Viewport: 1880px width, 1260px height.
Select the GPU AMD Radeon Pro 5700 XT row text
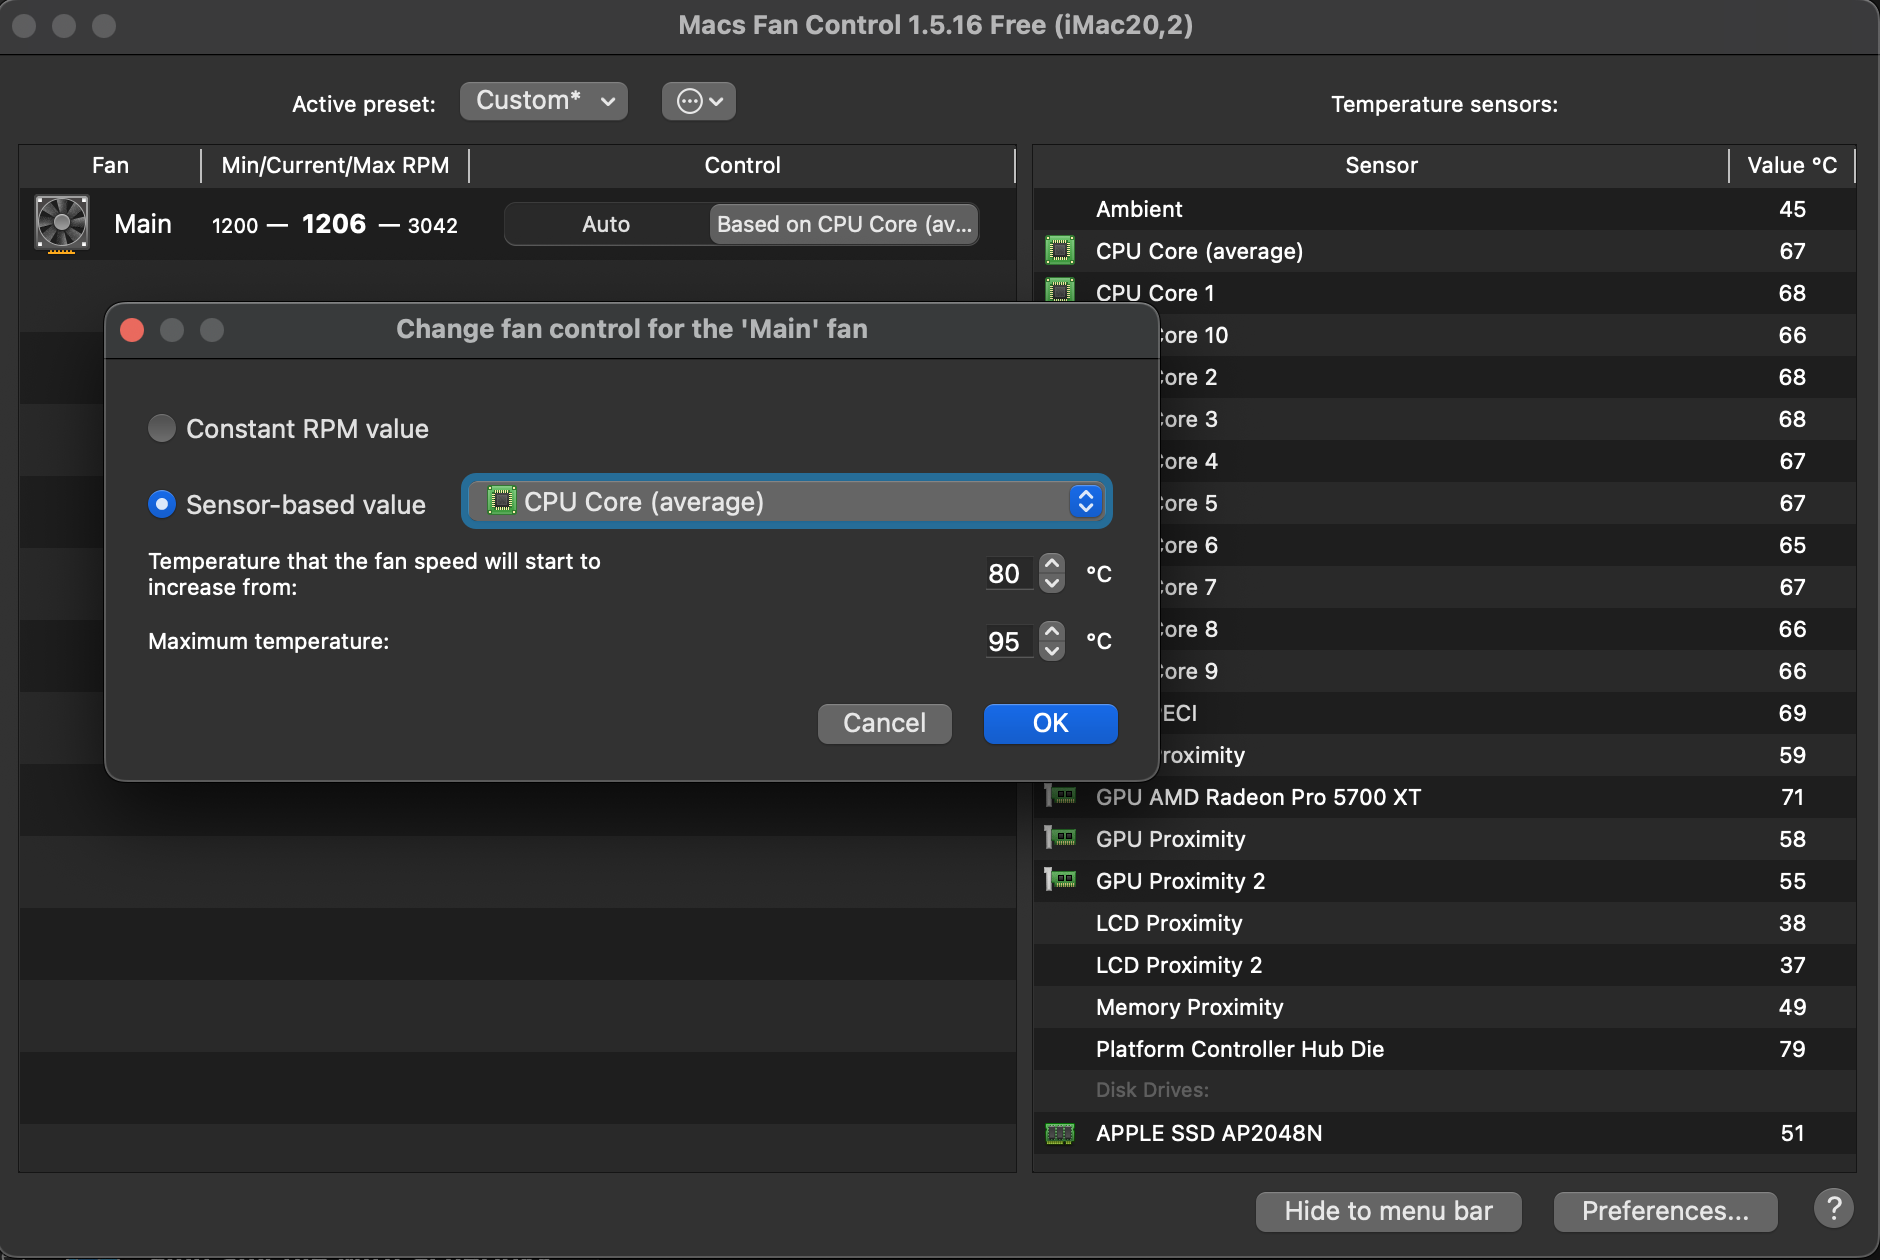[x=1258, y=797]
